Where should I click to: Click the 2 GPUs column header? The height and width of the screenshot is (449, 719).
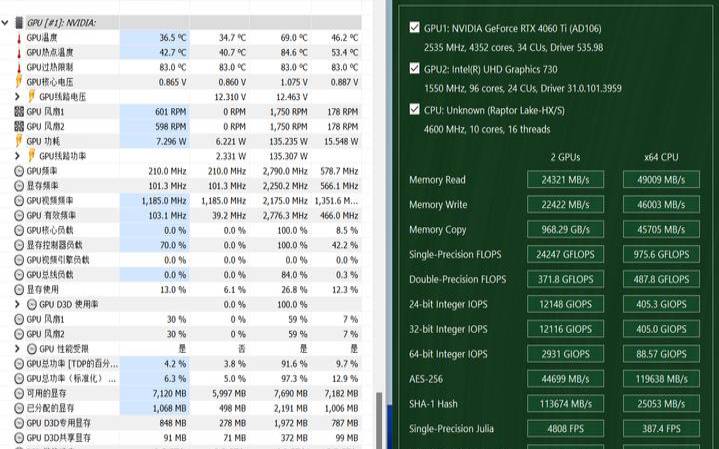[x=565, y=157]
